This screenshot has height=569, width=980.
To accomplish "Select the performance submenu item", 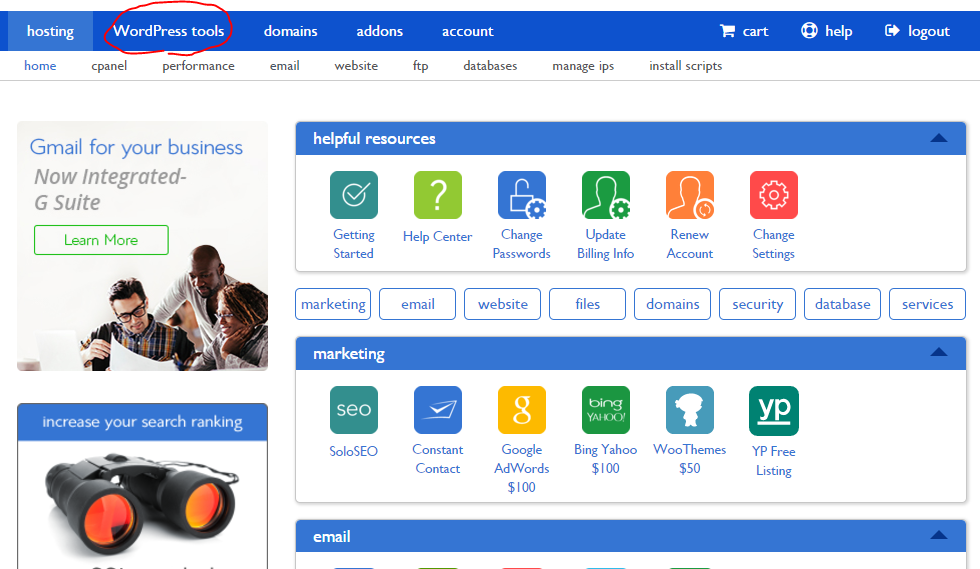I will pyautogui.click(x=198, y=66).
